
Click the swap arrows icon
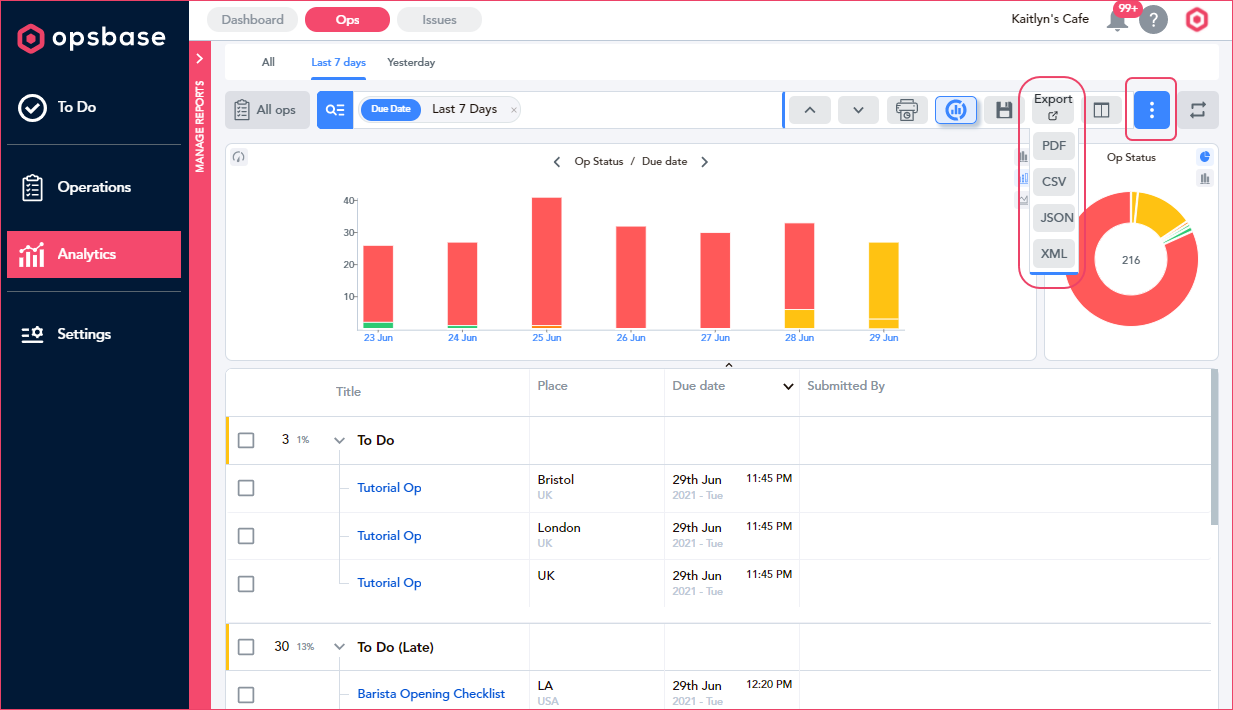(x=1198, y=110)
